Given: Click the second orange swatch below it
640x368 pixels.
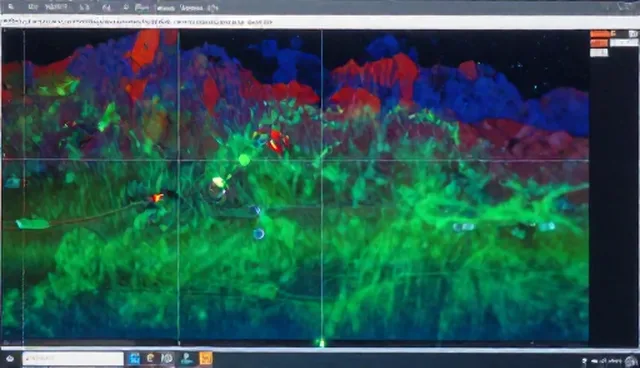Looking at the screenshot, I should click(599, 43).
